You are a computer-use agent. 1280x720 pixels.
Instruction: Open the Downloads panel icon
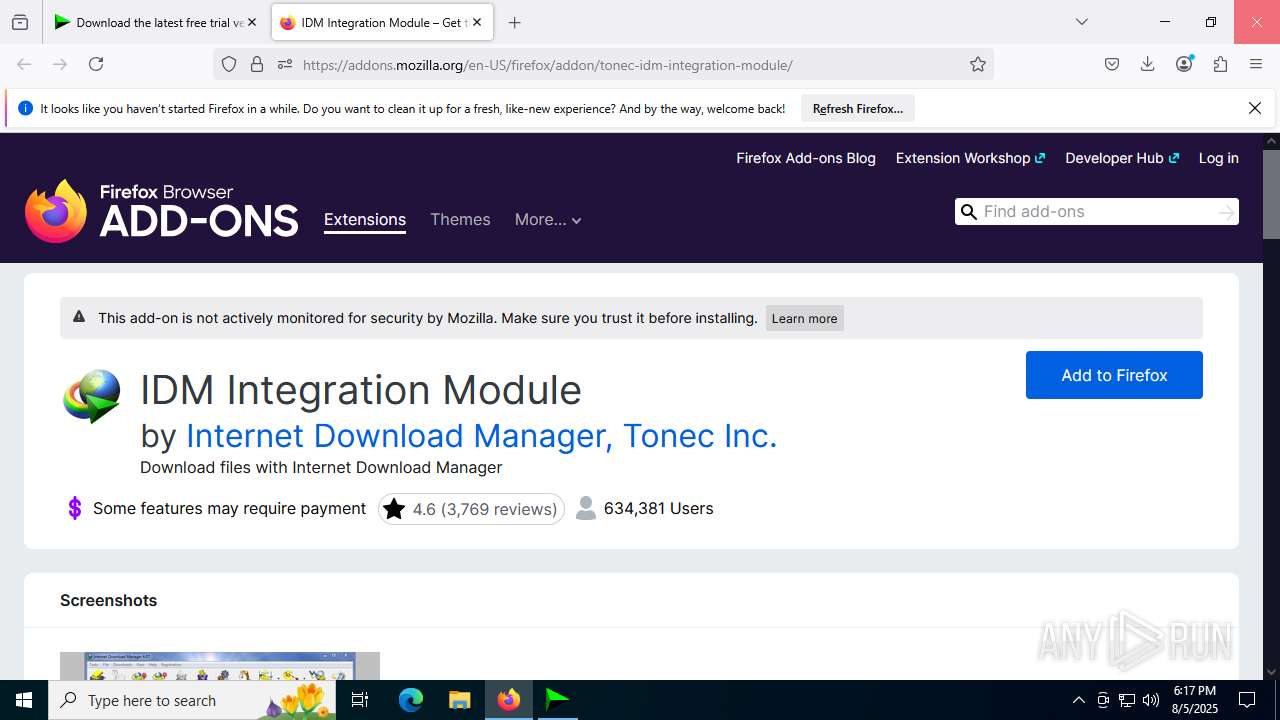[1148, 64]
